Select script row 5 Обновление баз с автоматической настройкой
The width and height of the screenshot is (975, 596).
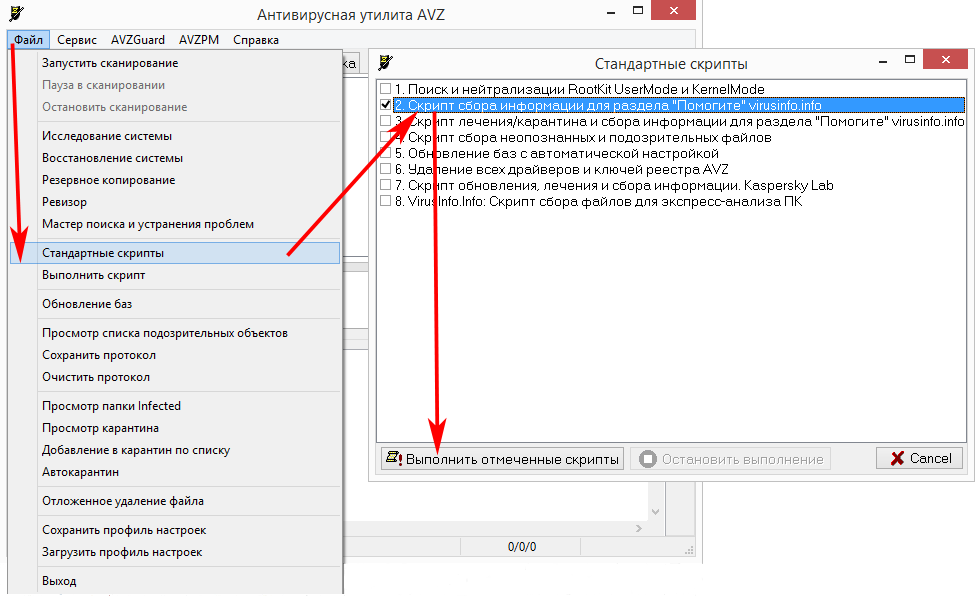[x=557, y=153]
